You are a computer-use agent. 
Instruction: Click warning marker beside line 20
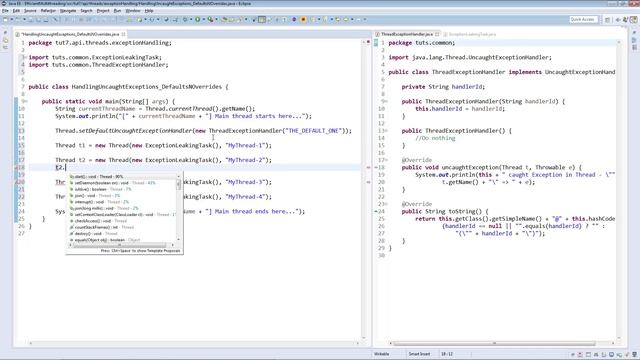[x=16, y=182]
